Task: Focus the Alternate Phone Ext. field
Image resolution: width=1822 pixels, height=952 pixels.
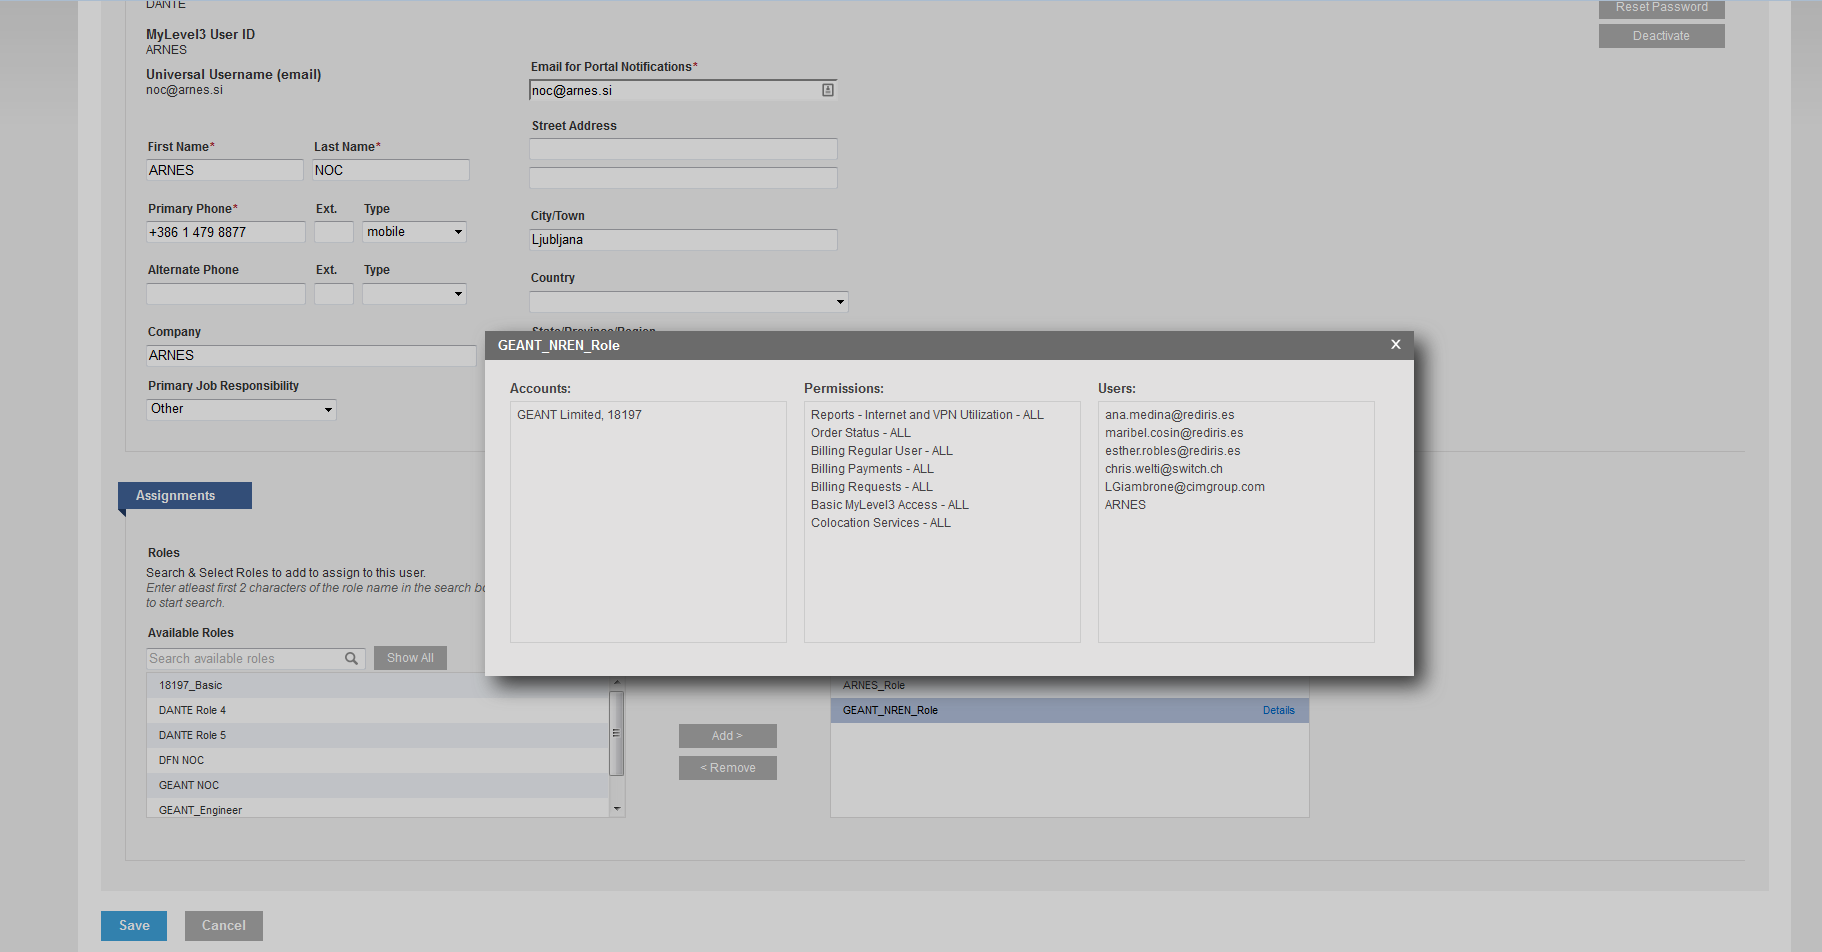Action: [x=334, y=294]
